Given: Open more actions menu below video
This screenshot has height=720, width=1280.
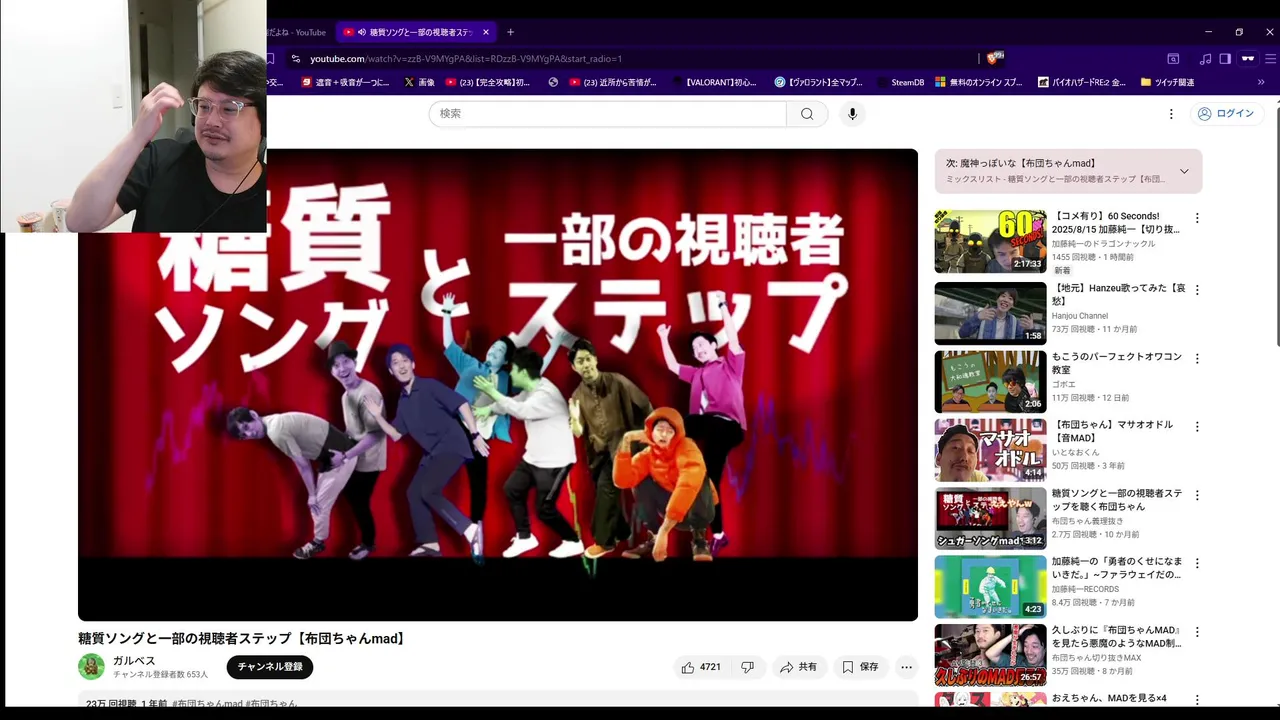Looking at the screenshot, I should [907, 667].
